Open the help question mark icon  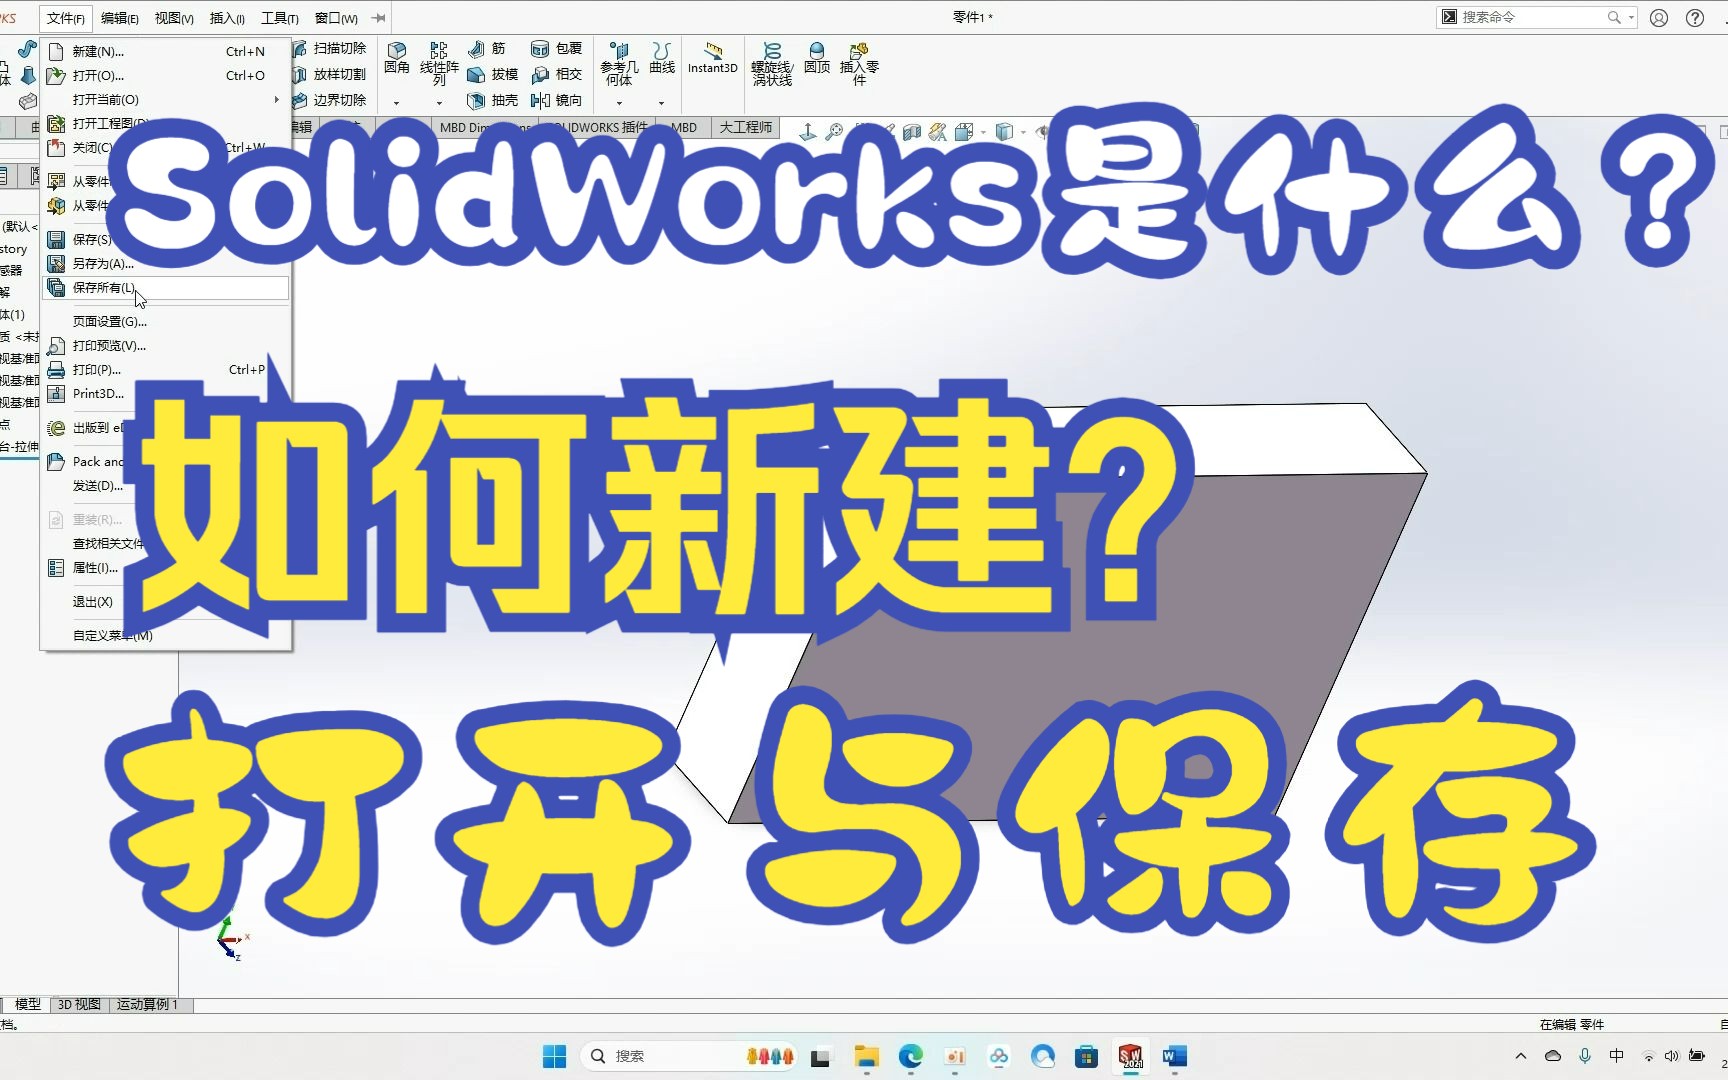coord(1695,17)
